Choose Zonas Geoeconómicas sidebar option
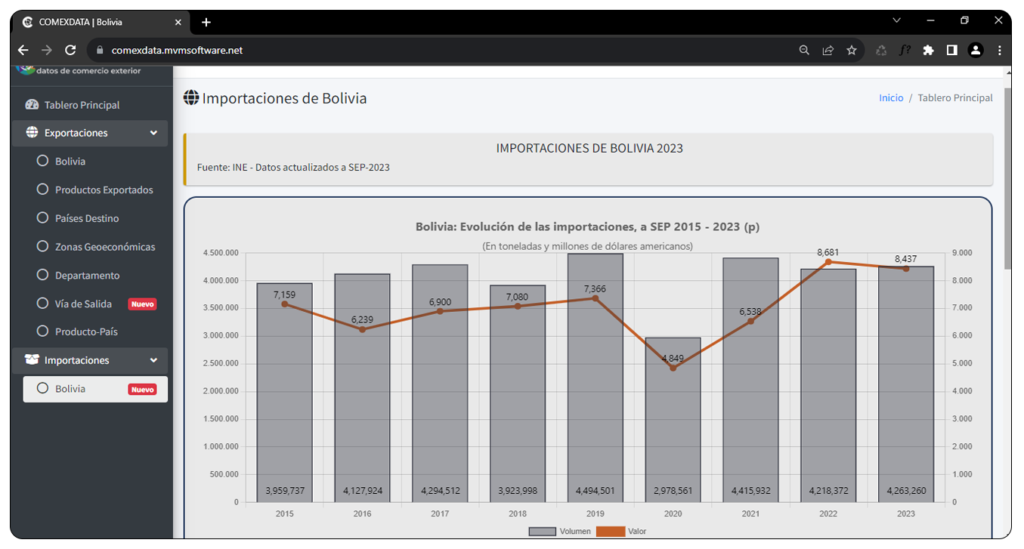 coord(104,247)
